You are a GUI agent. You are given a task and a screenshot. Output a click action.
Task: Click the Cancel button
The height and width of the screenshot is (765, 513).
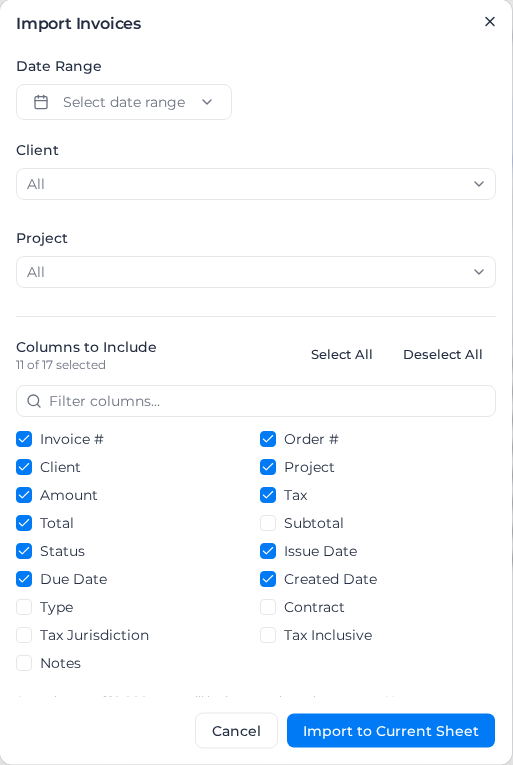click(236, 730)
